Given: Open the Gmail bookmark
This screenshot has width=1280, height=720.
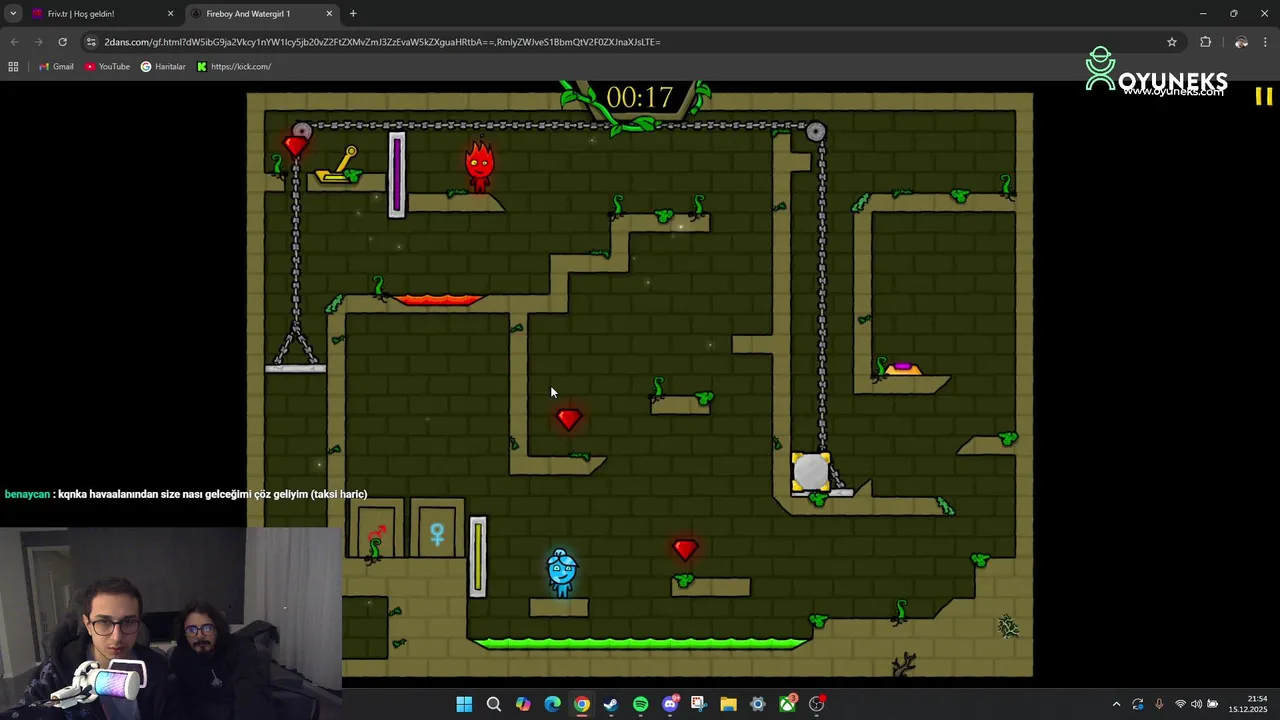Looking at the screenshot, I should pos(56,67).
